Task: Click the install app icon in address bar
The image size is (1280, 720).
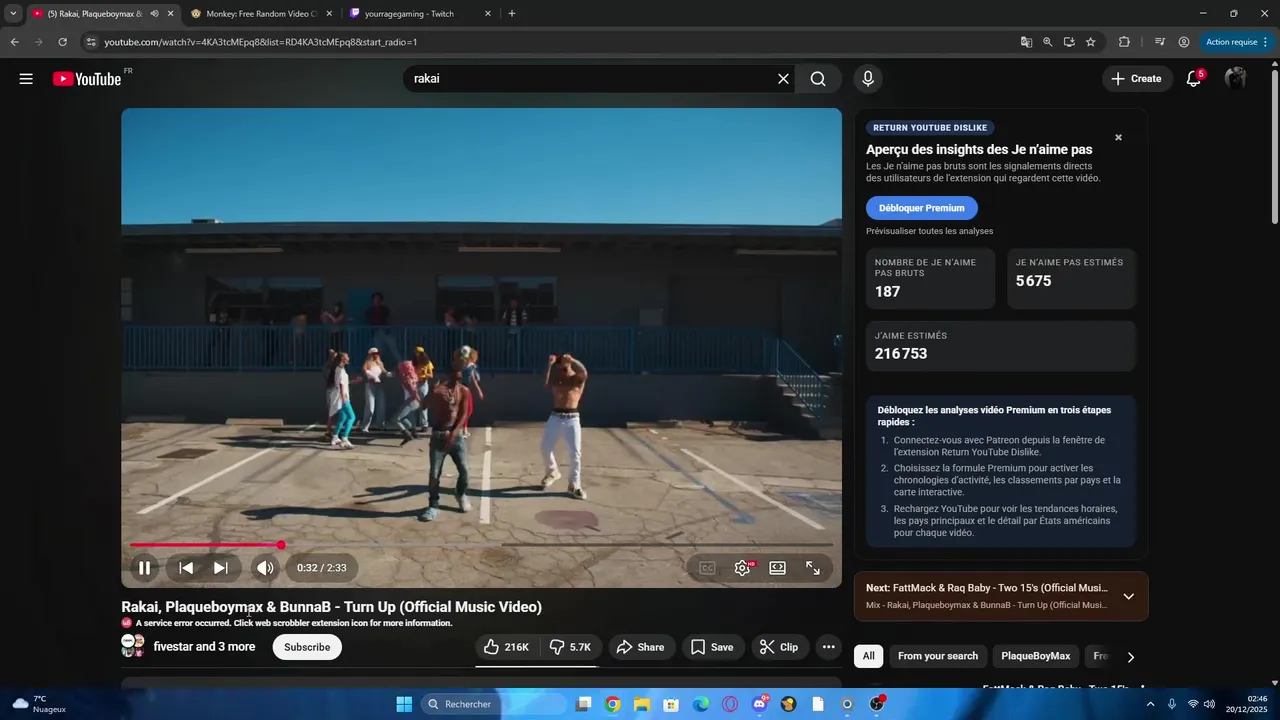Action: pos(1069,42)
